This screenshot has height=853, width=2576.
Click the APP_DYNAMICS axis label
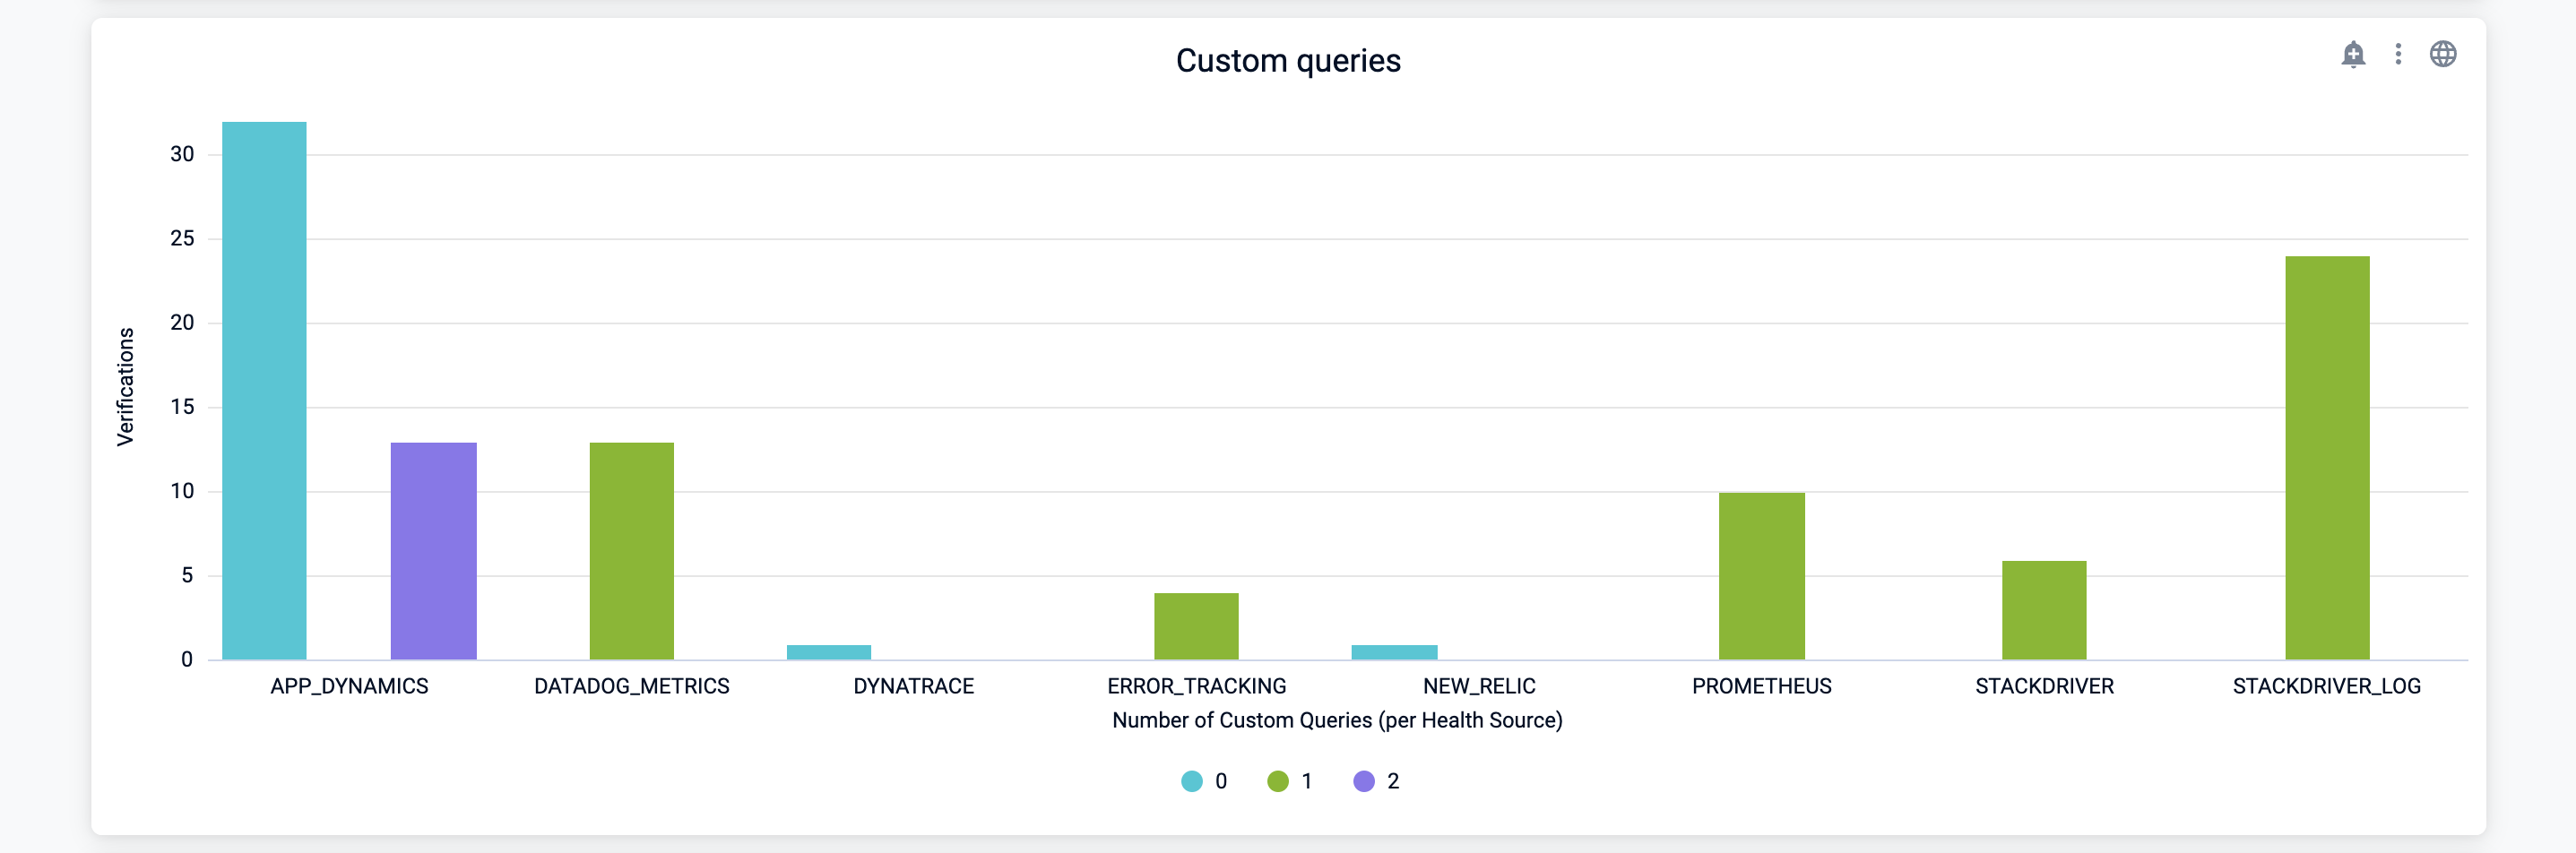pyautogui.click(x=349, y=686)
